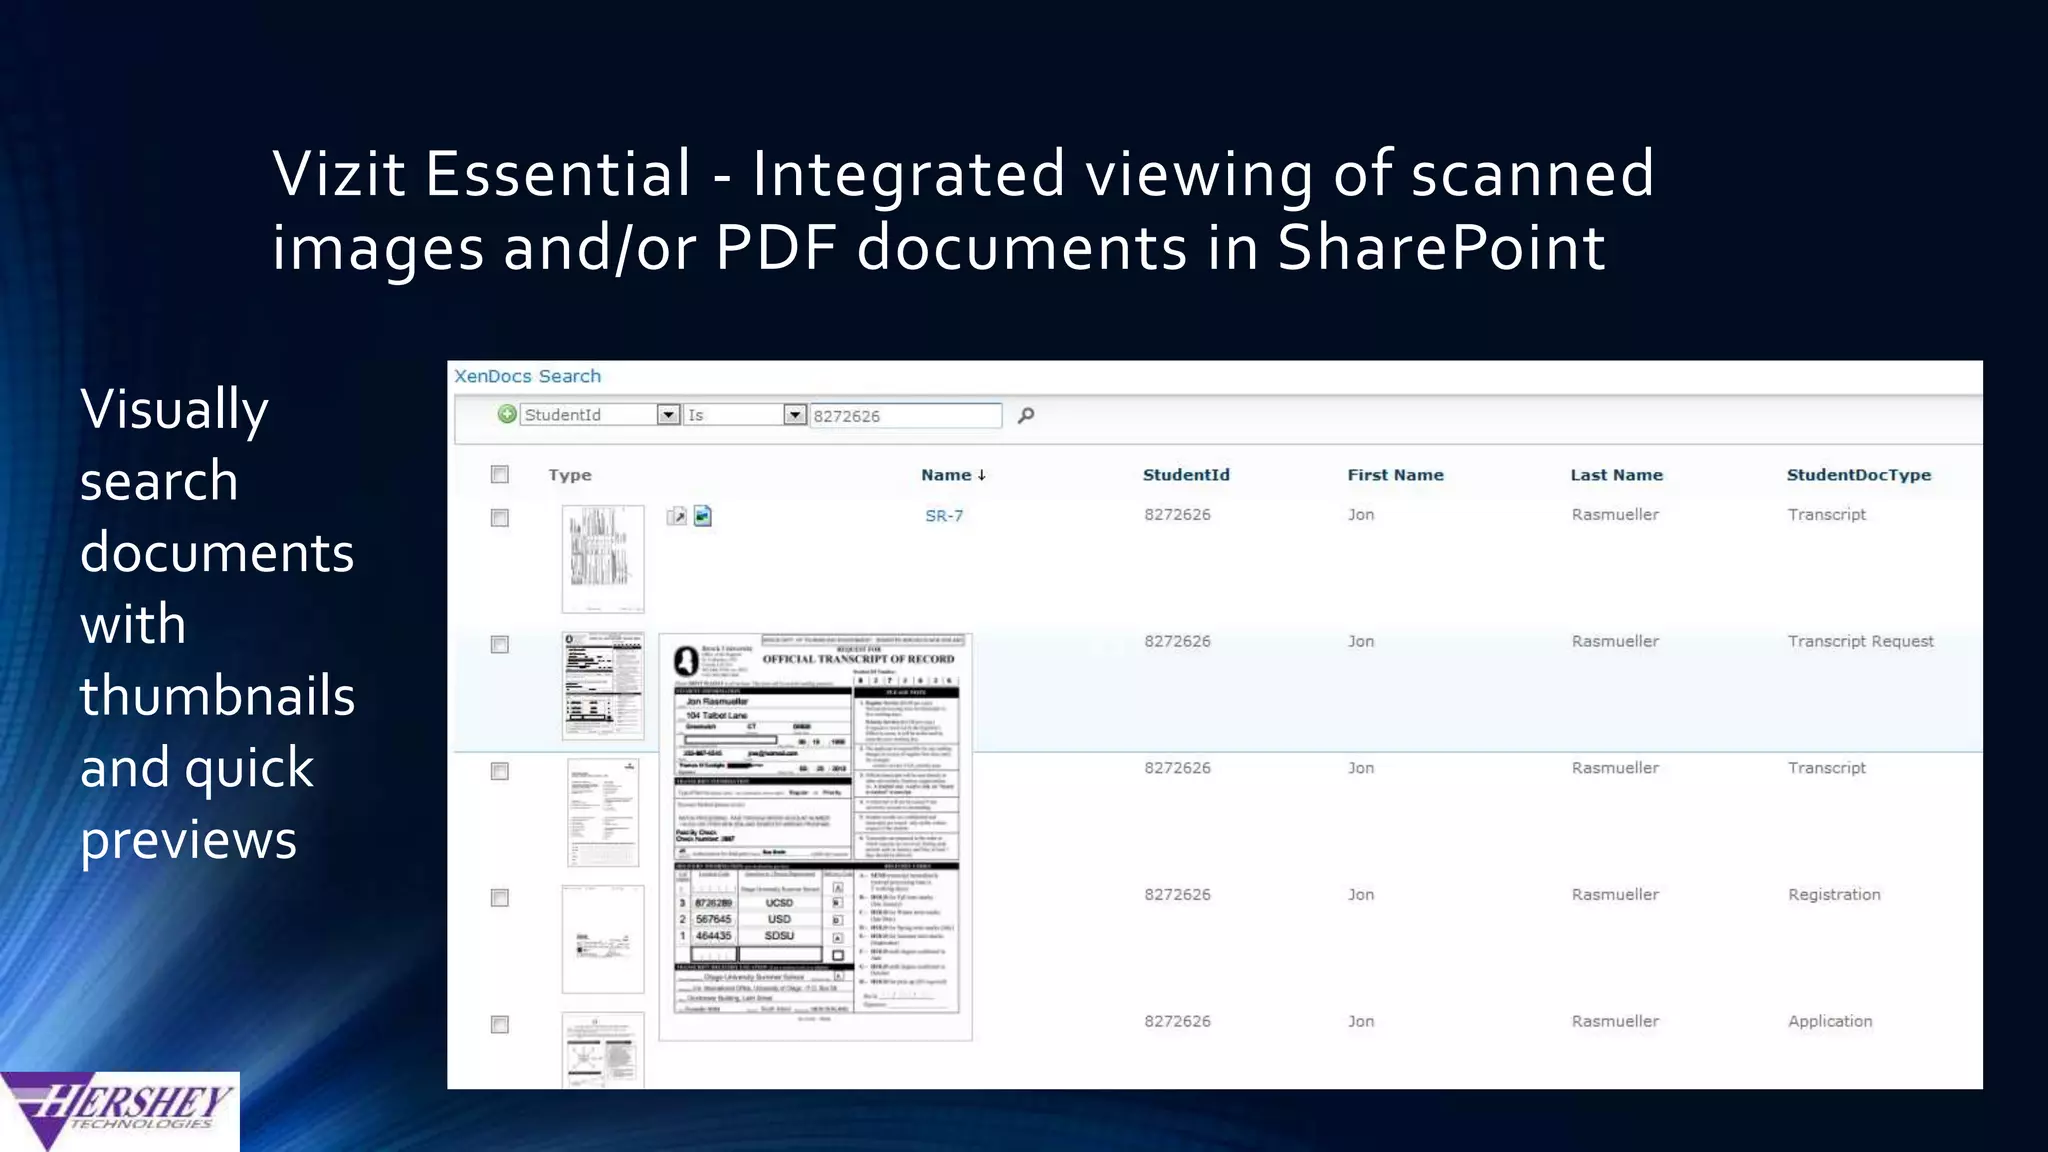
Task: Click the Official Transcript of Record preview
Action: pos(815,836)
